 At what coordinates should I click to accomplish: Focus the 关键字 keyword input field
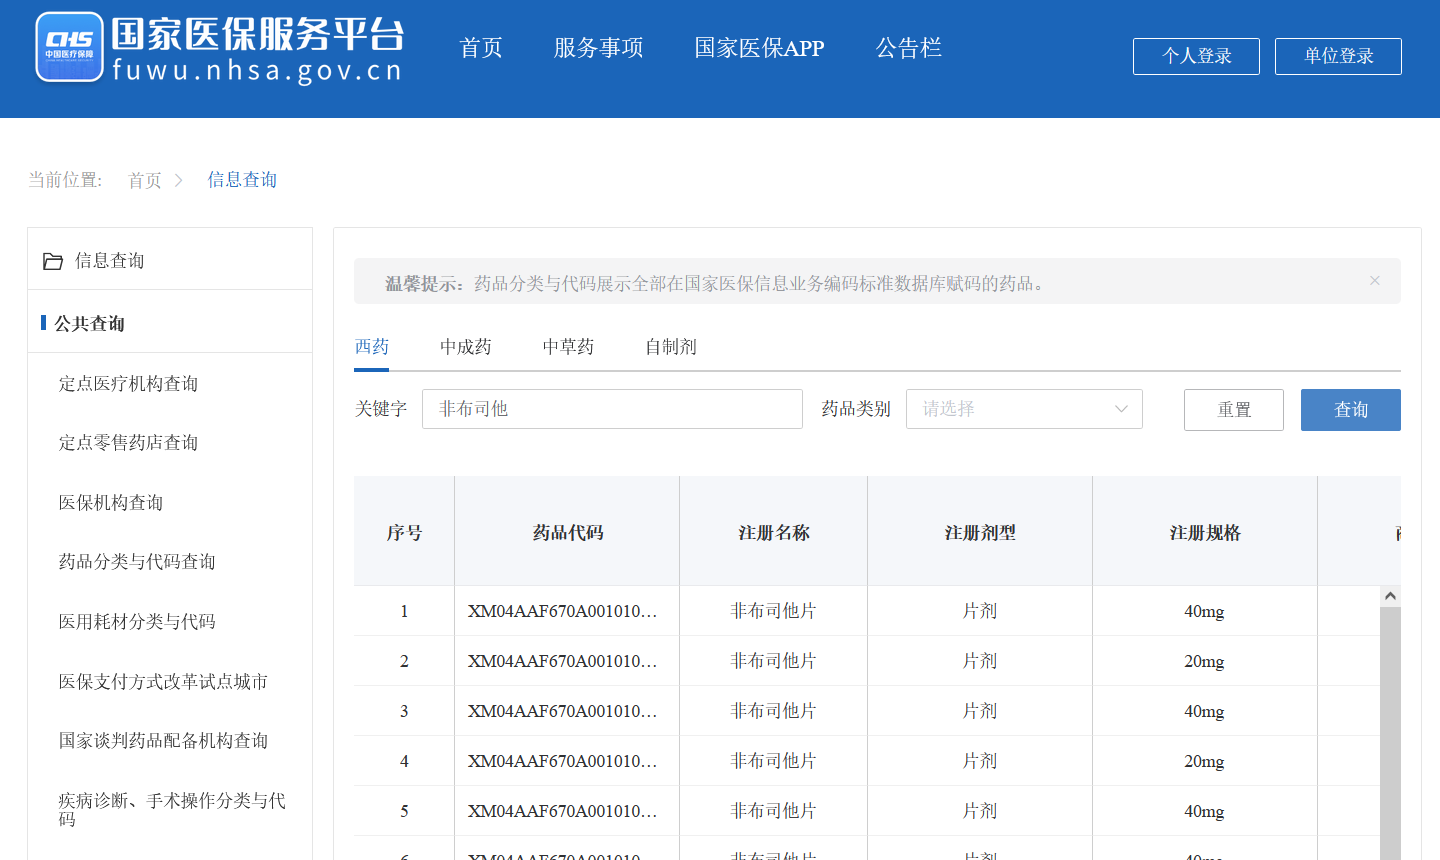[x=612, y=409]
